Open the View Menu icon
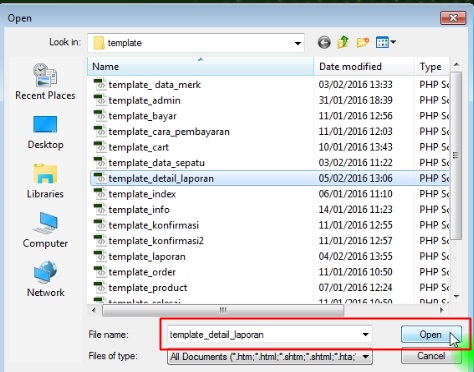Image resolution: width=474 pixels, height=372 pixels. tap(382, 42)
